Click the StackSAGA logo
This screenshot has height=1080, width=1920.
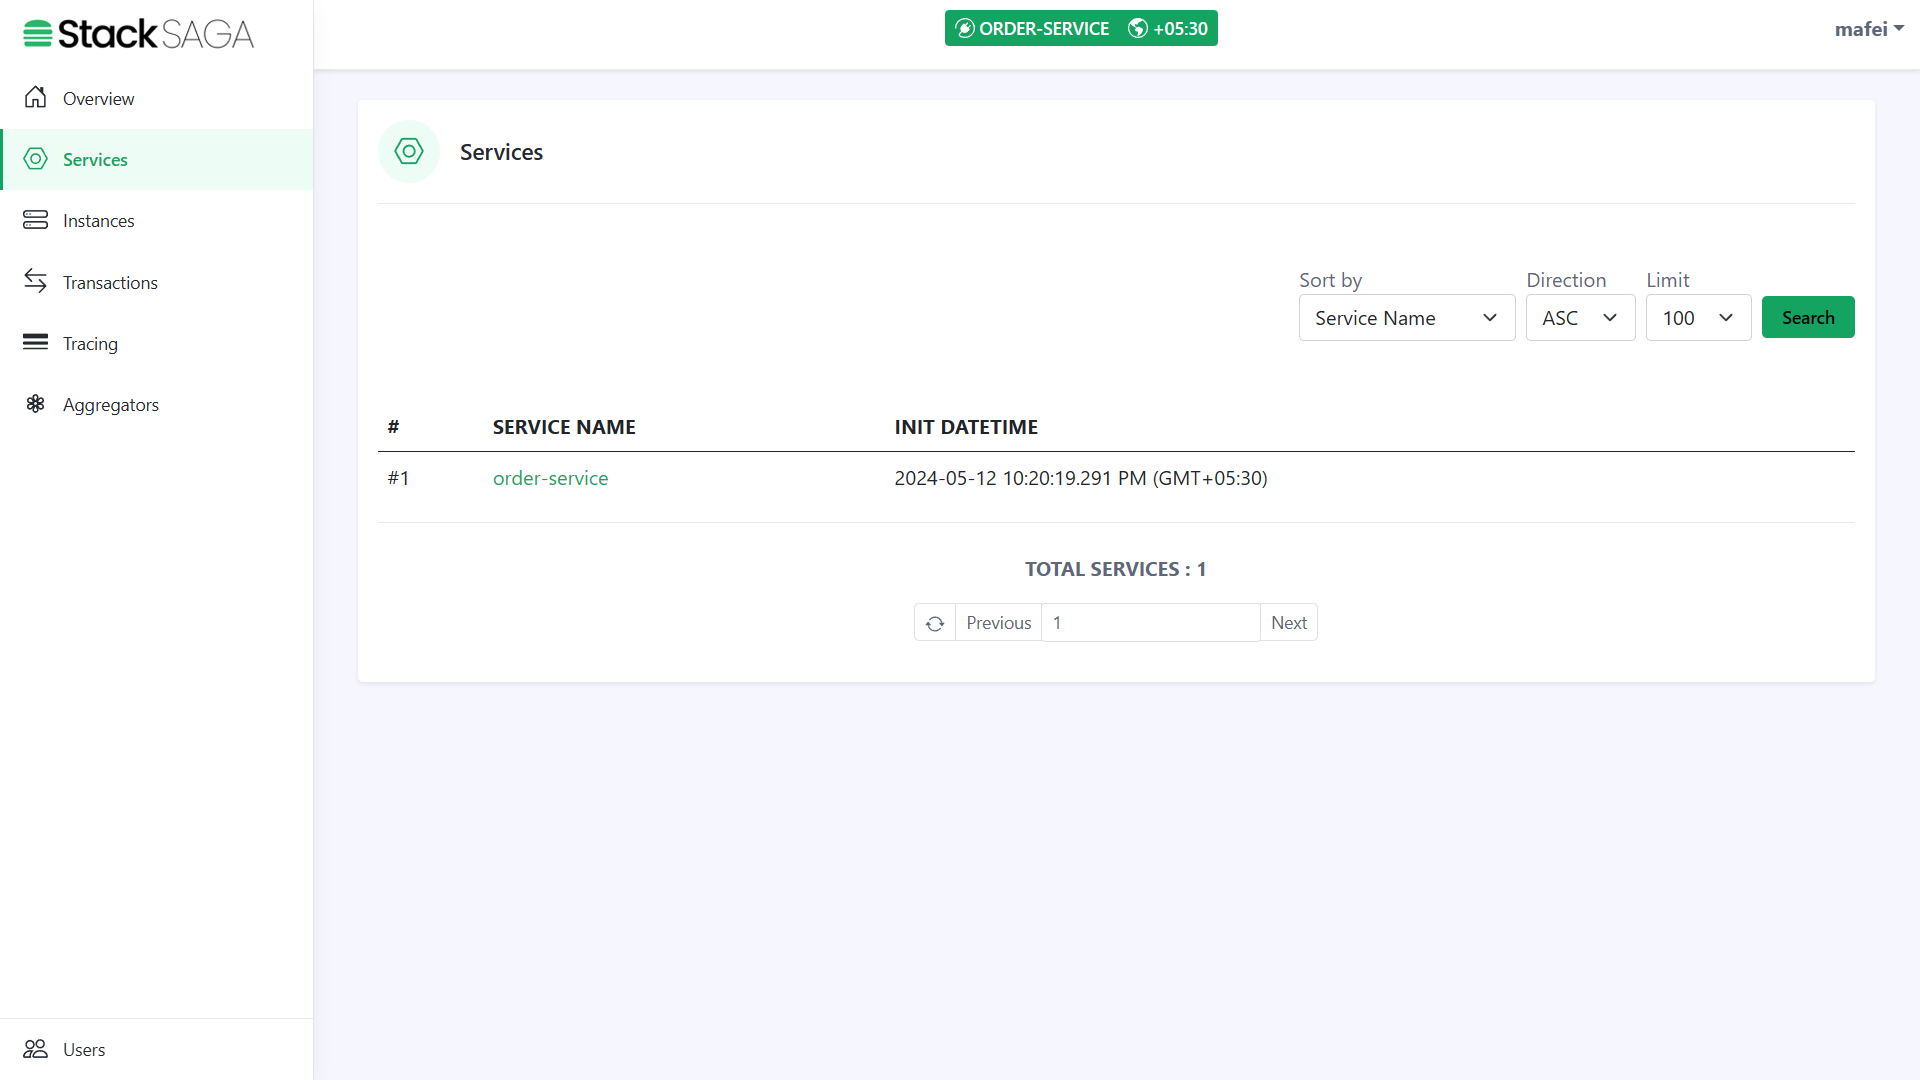pos(138,34)
